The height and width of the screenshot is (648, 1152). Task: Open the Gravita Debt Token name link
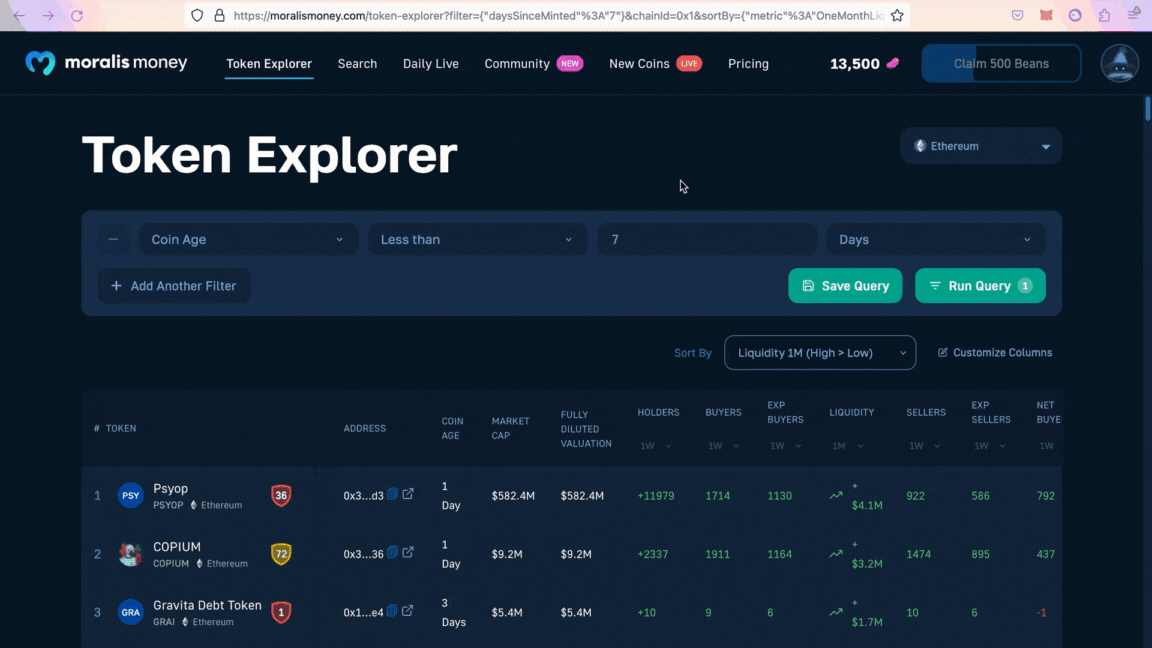click(207, 605)
